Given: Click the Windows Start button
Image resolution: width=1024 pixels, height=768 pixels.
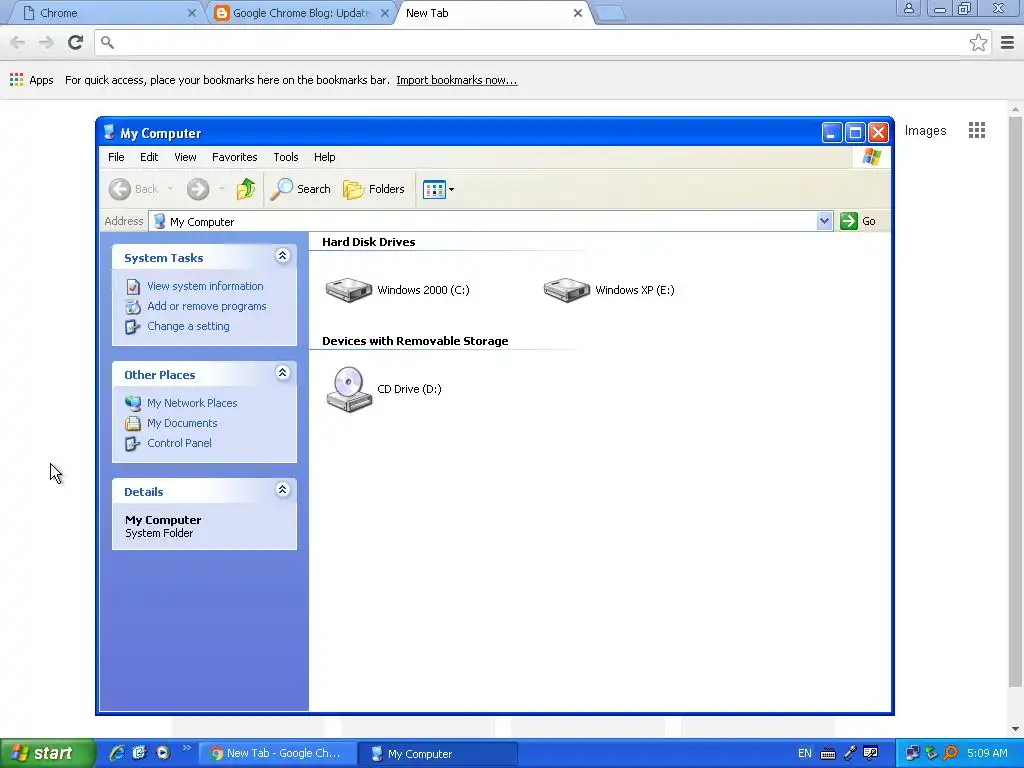Looking at the screenshot, I should point(46,754).
